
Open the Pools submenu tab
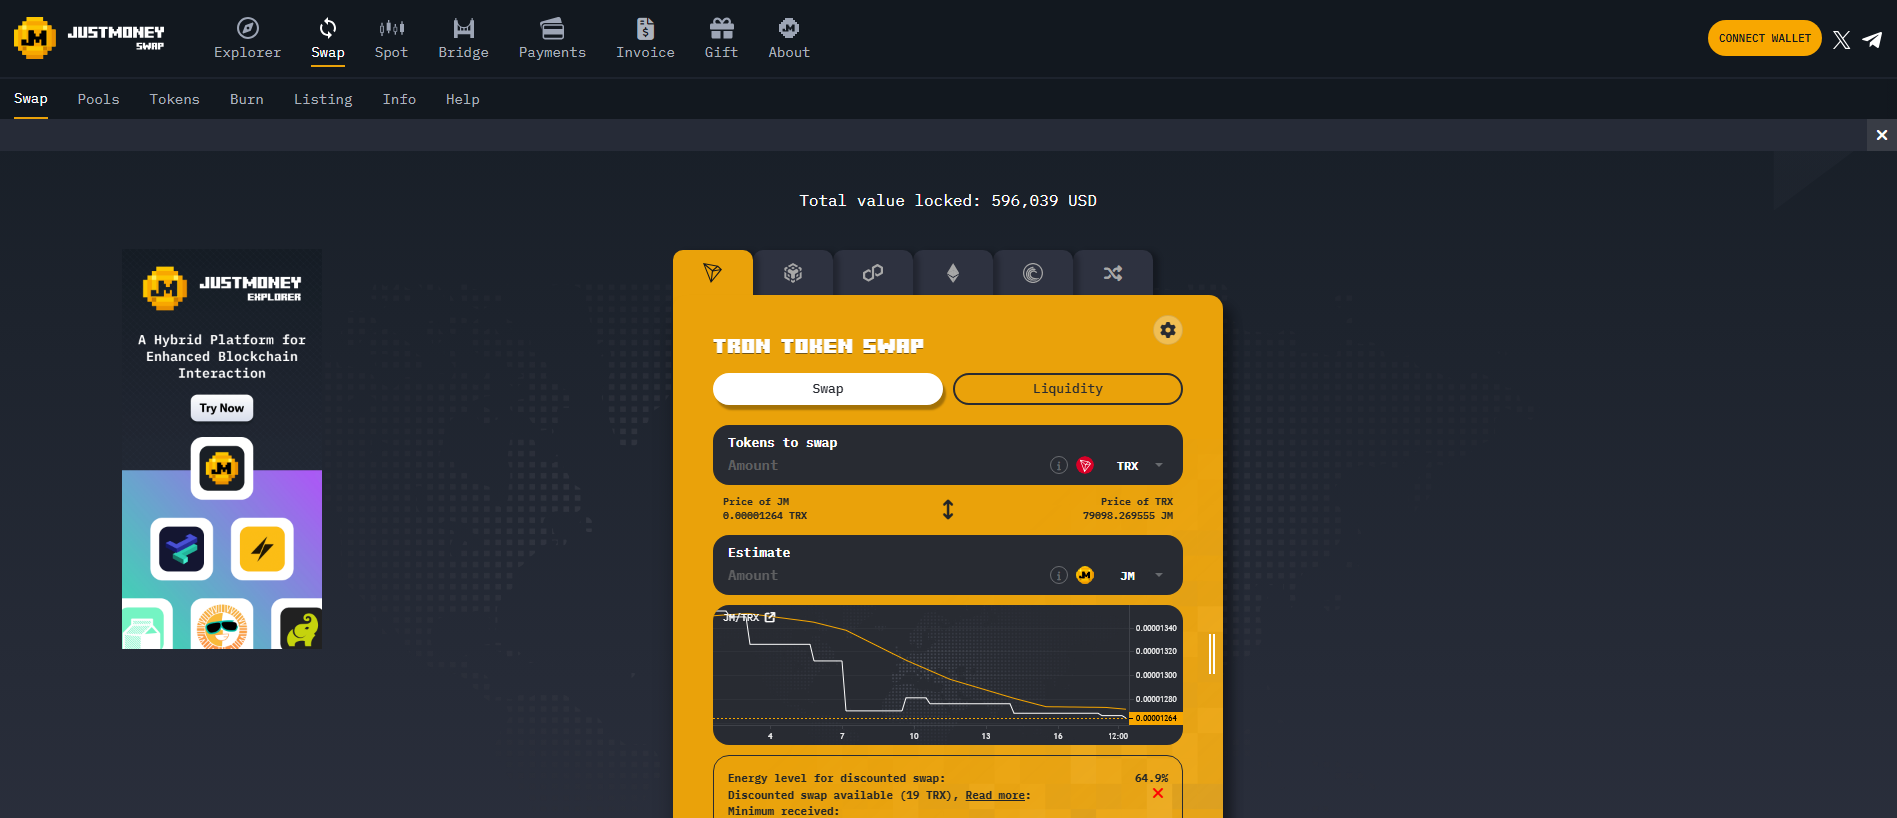tap(98, 99)
